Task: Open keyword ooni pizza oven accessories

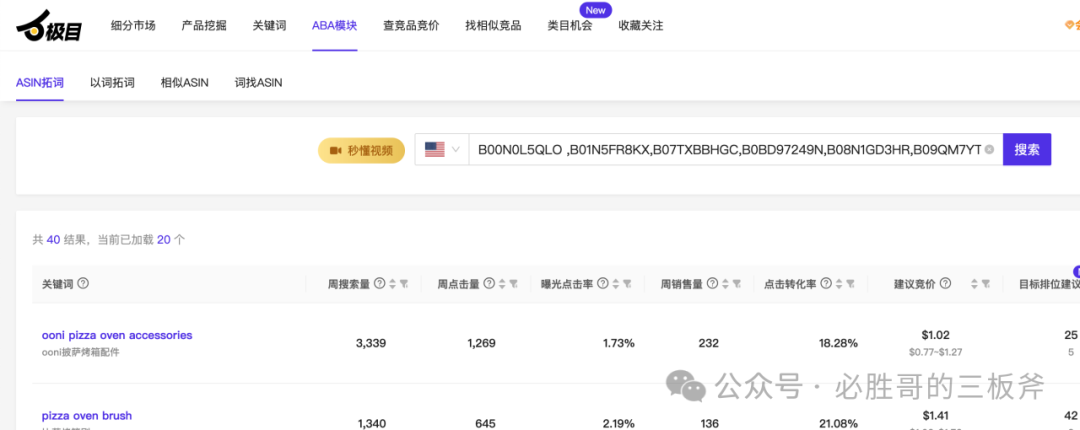Action: click(117, 336)
